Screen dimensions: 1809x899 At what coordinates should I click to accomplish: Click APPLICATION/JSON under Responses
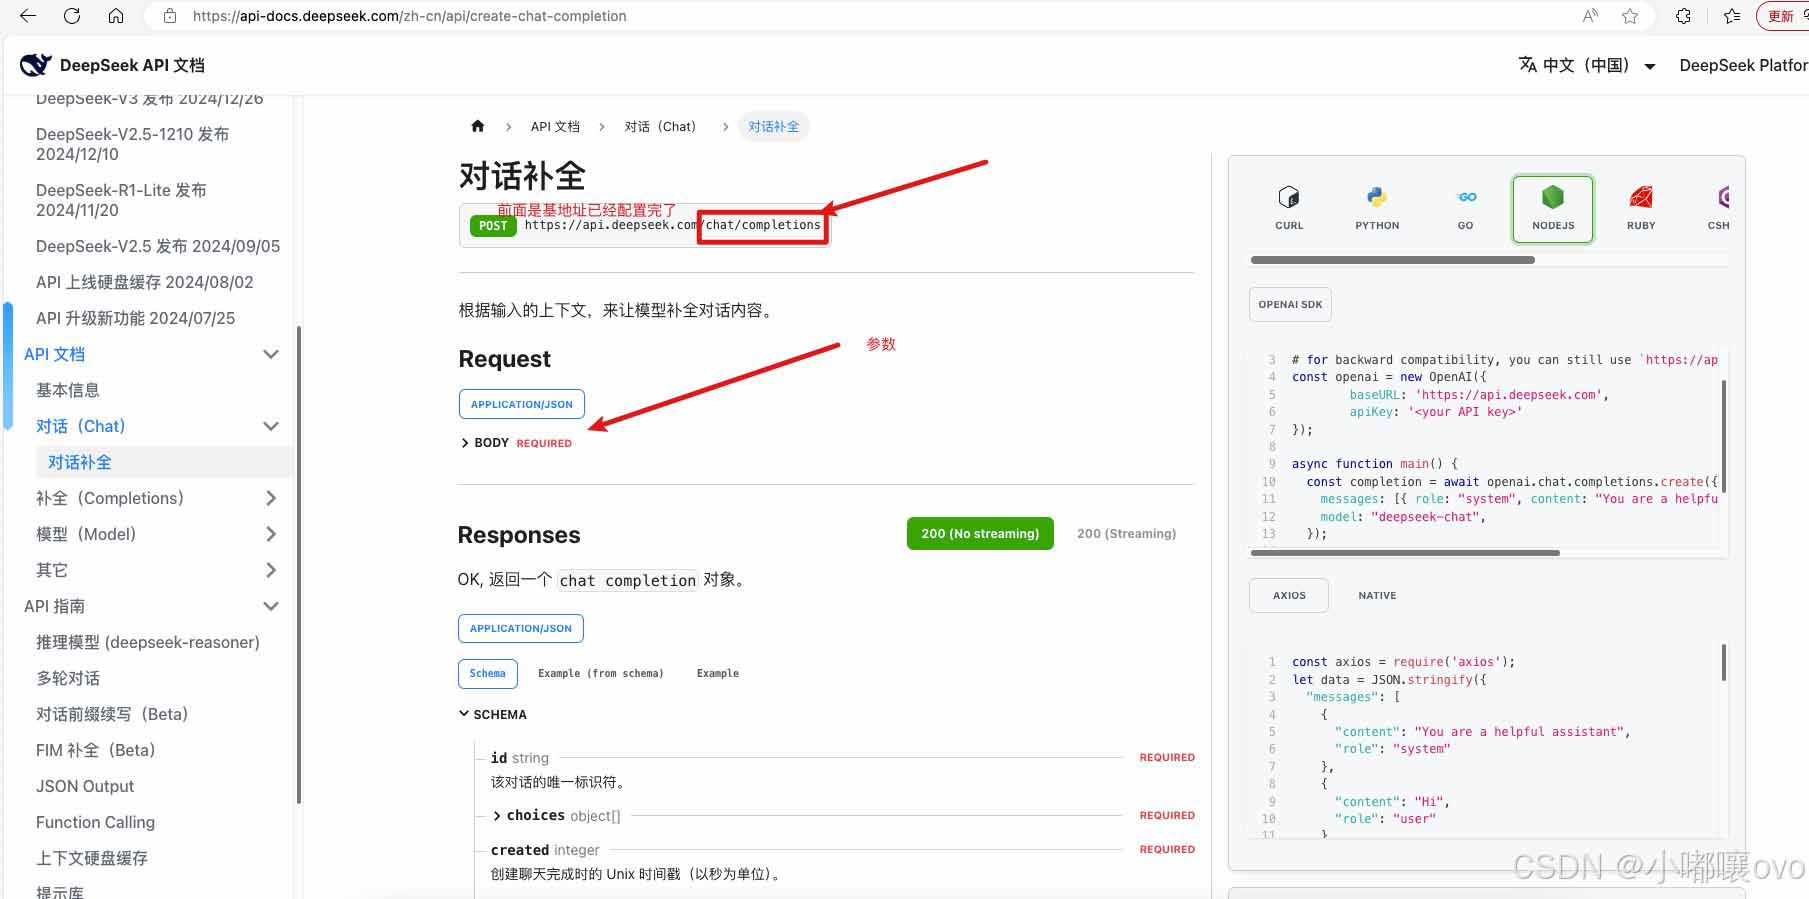[x=521, y=628]
